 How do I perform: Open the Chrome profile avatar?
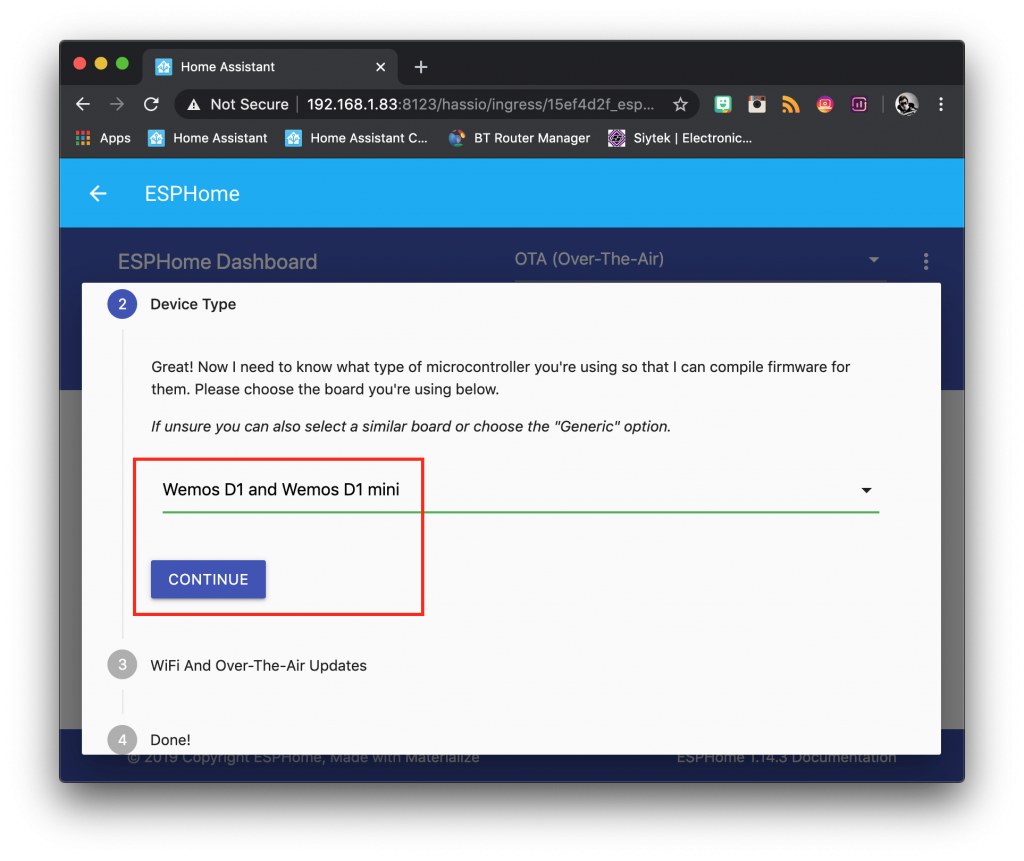[906, 105]
